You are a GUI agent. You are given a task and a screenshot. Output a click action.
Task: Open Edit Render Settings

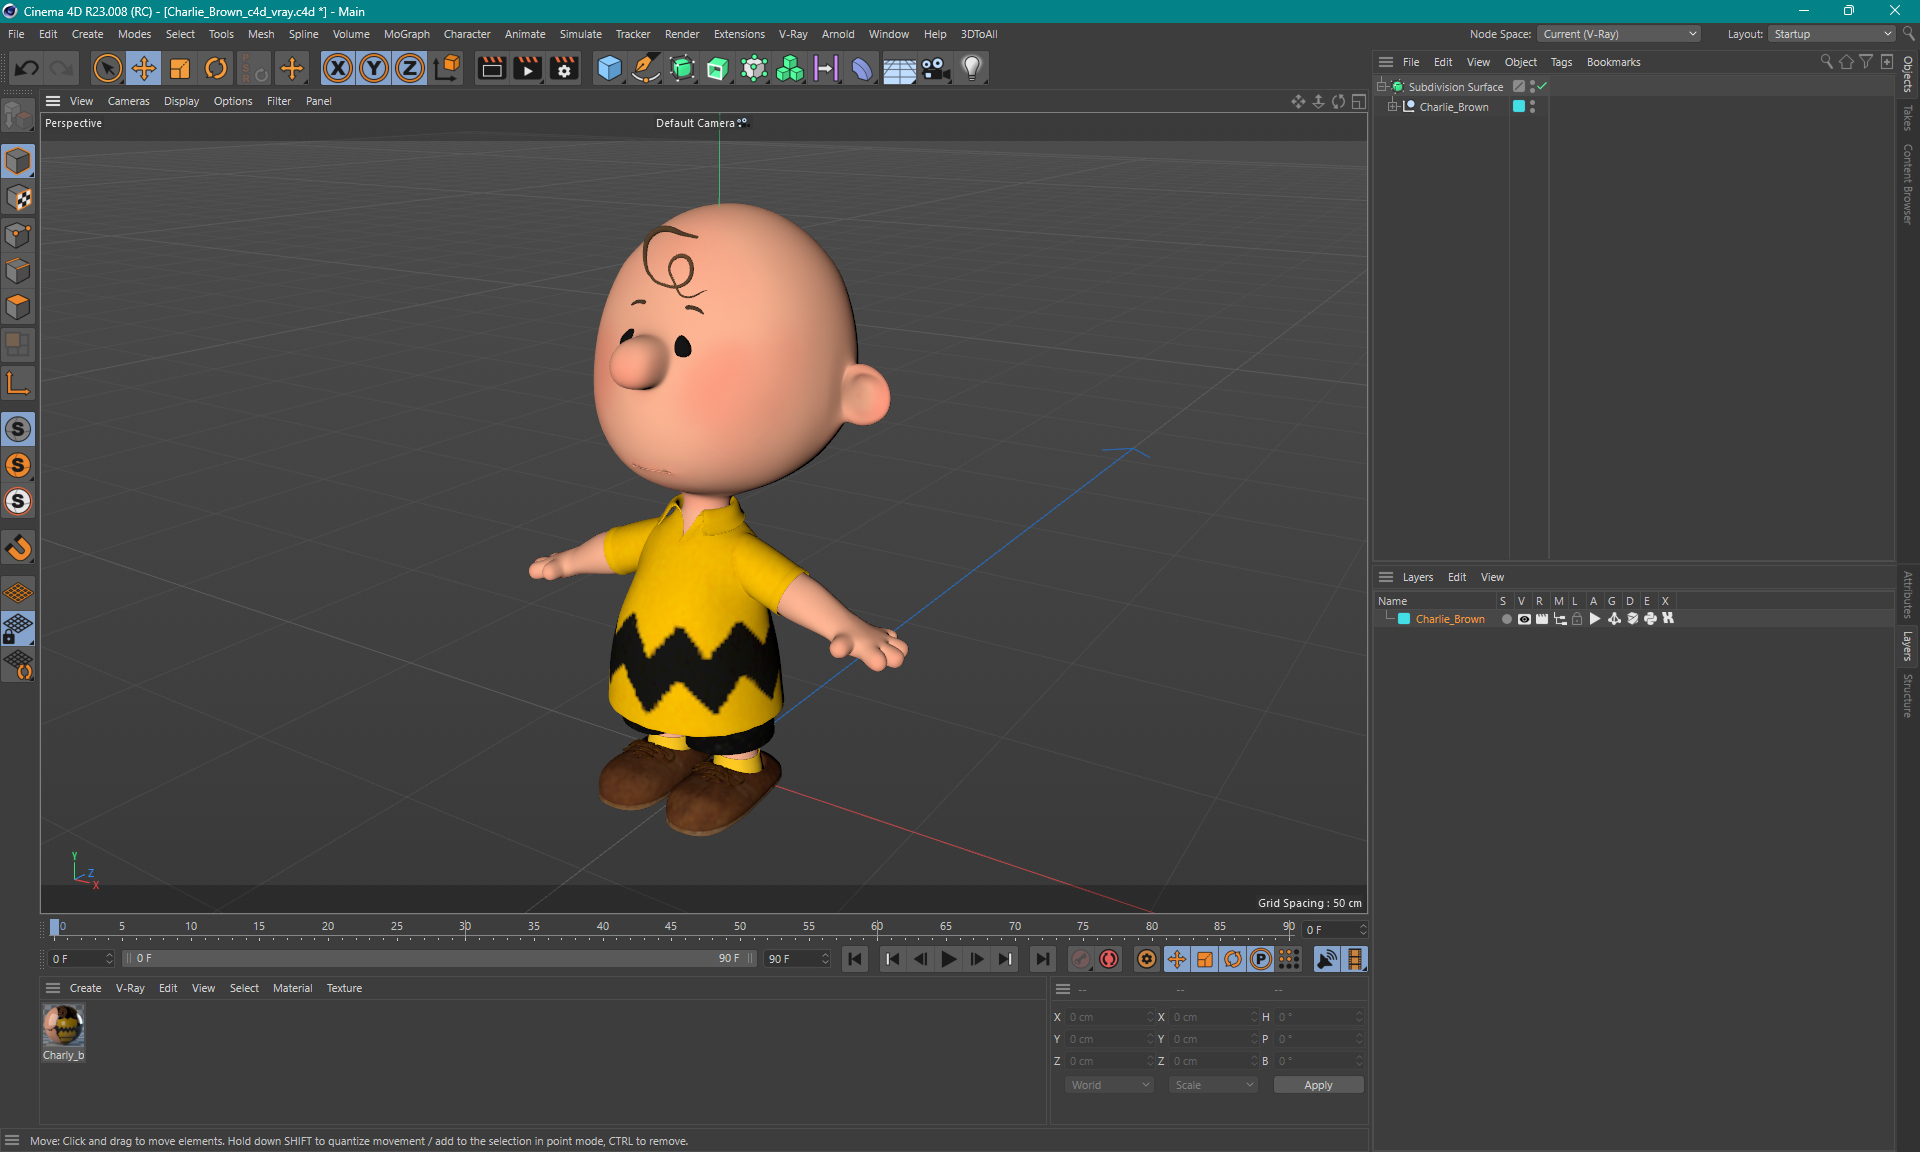coord(564,68)
